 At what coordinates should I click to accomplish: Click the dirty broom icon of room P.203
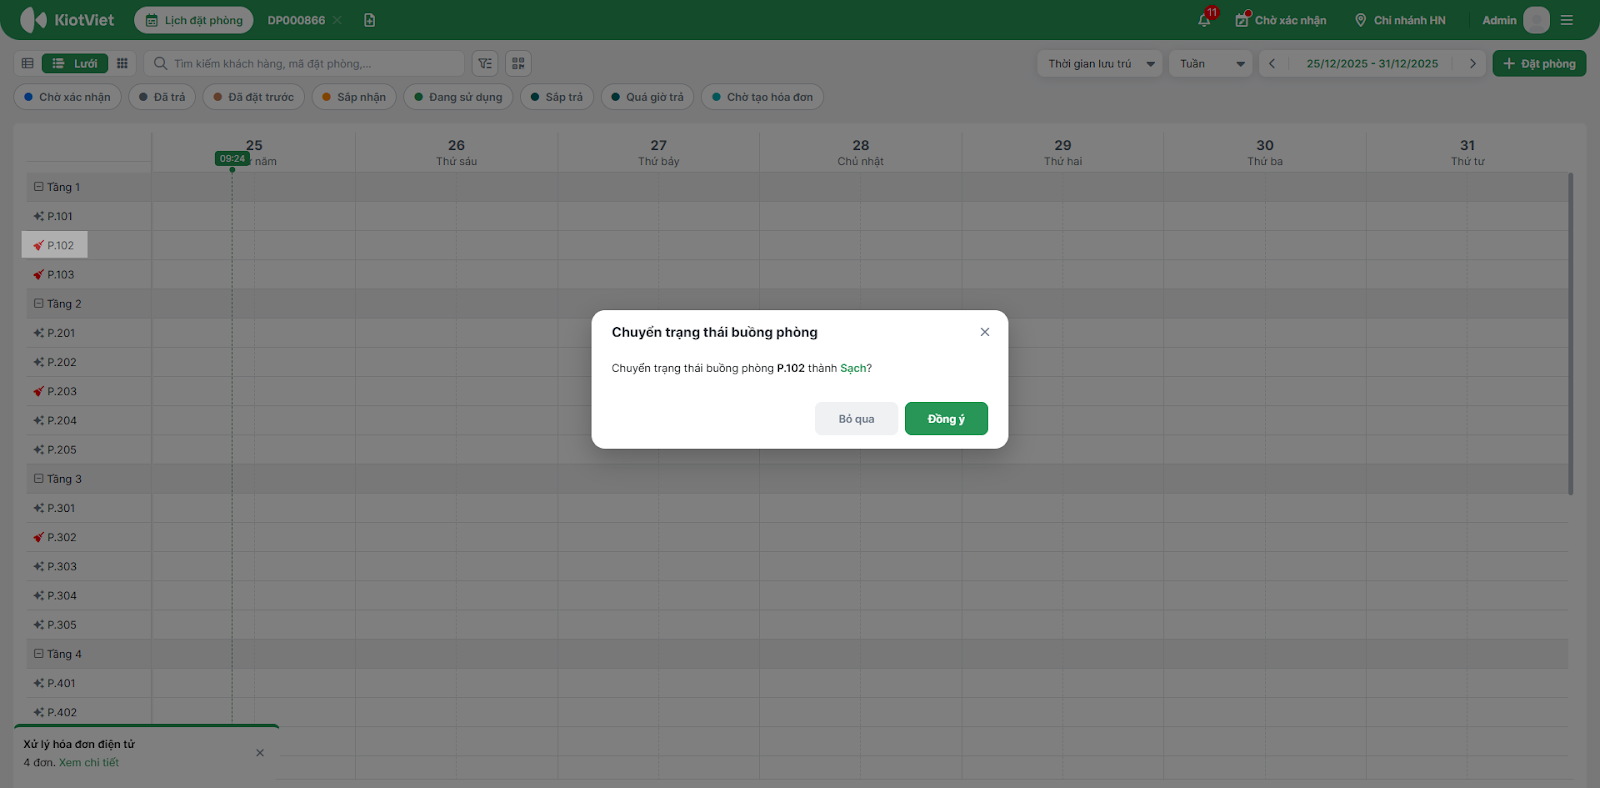[38, 392]
